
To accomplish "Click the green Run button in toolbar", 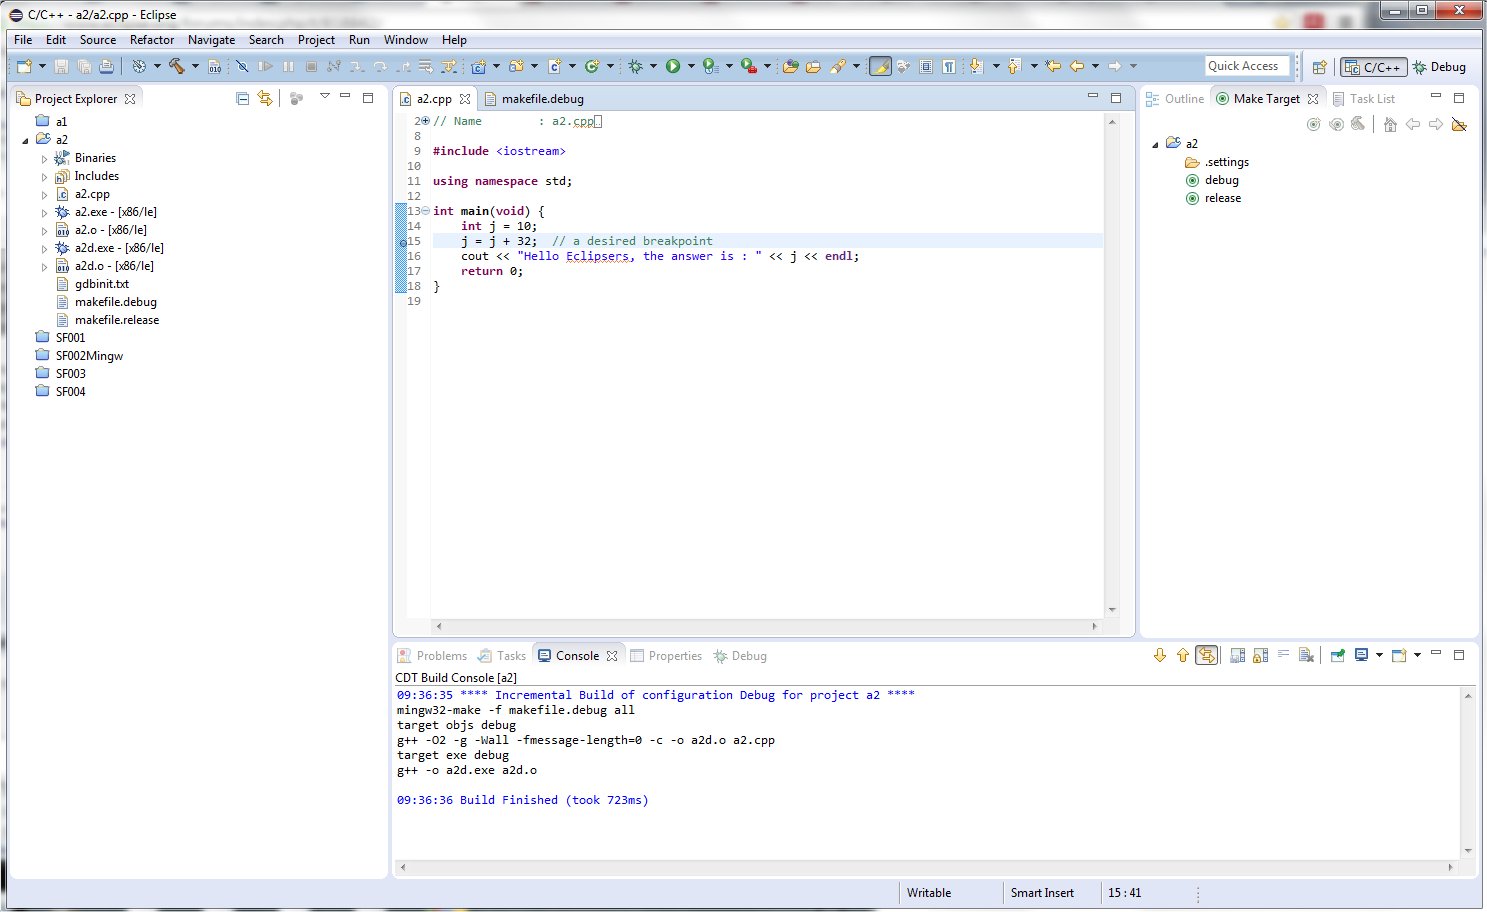I will [673, 66].
